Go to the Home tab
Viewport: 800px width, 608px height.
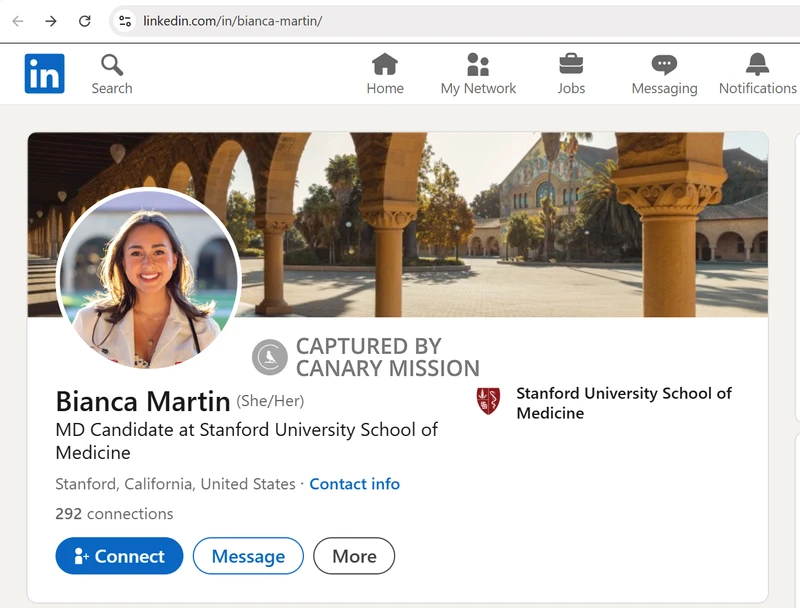click(x=385, y=74)
